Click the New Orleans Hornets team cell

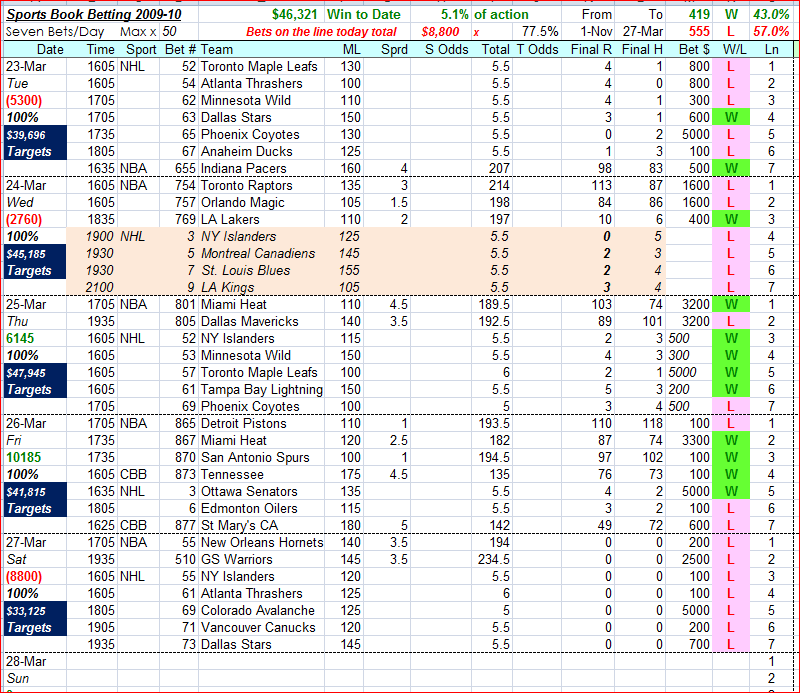(x=261, y=542)
